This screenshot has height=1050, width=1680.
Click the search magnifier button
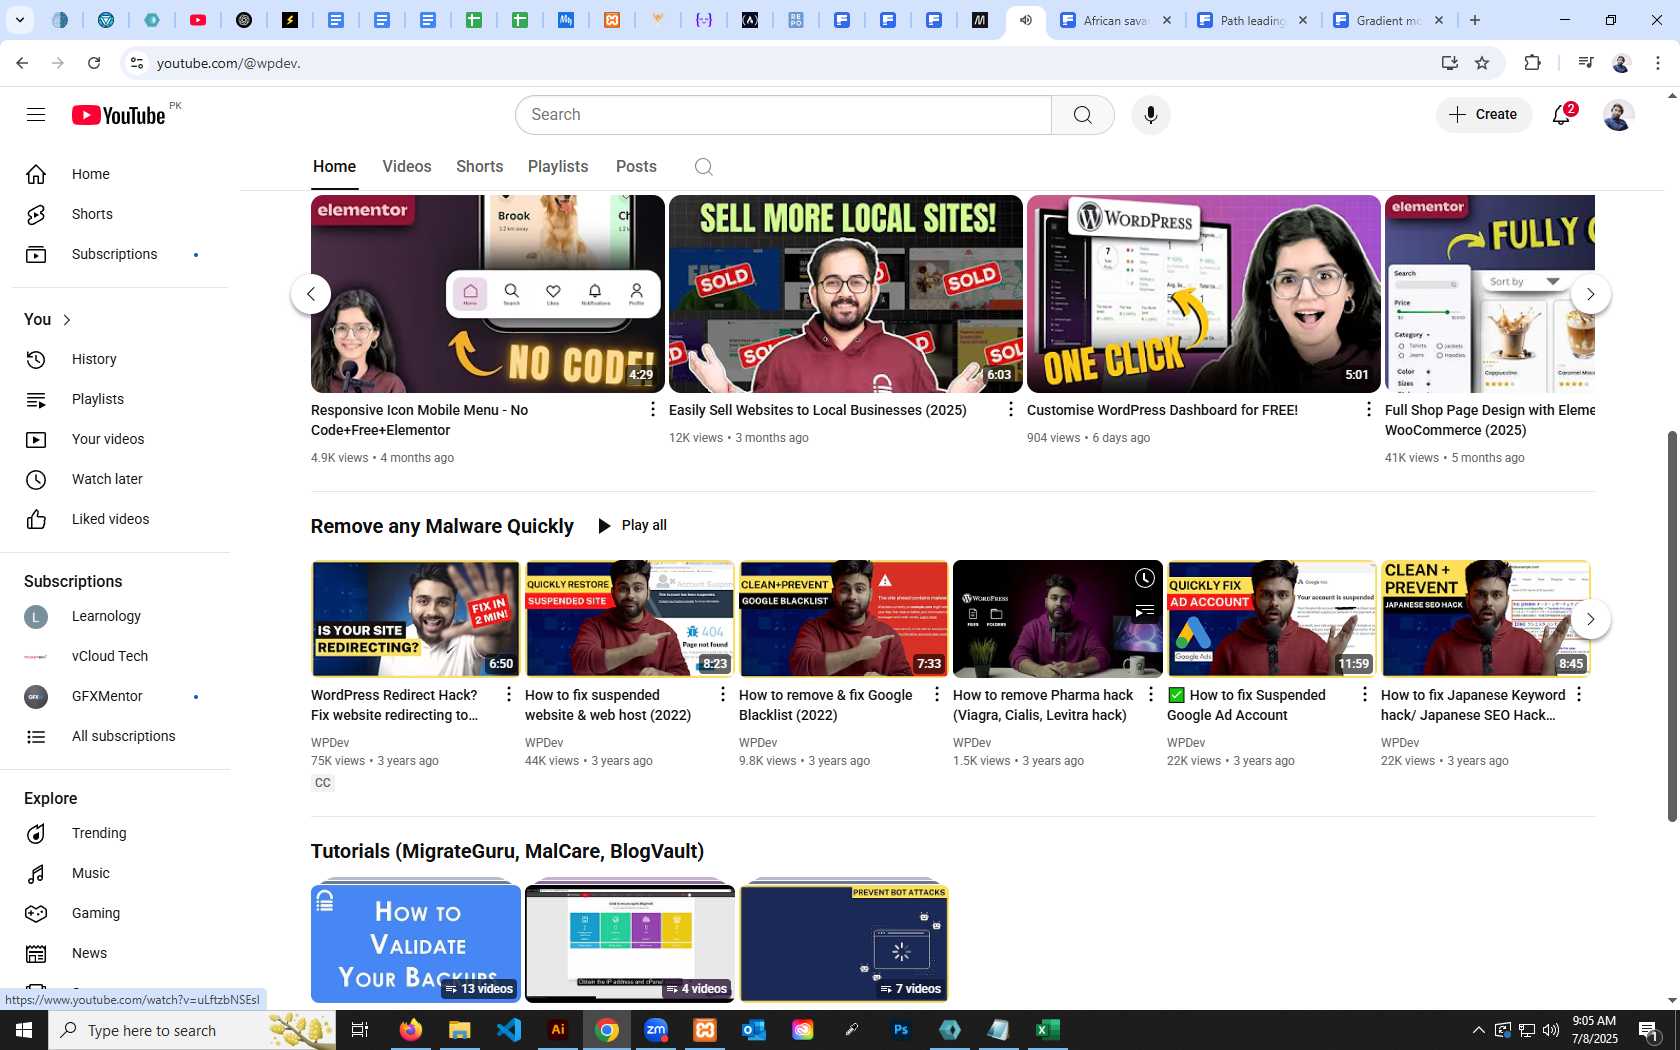(x=1082, y=115)
